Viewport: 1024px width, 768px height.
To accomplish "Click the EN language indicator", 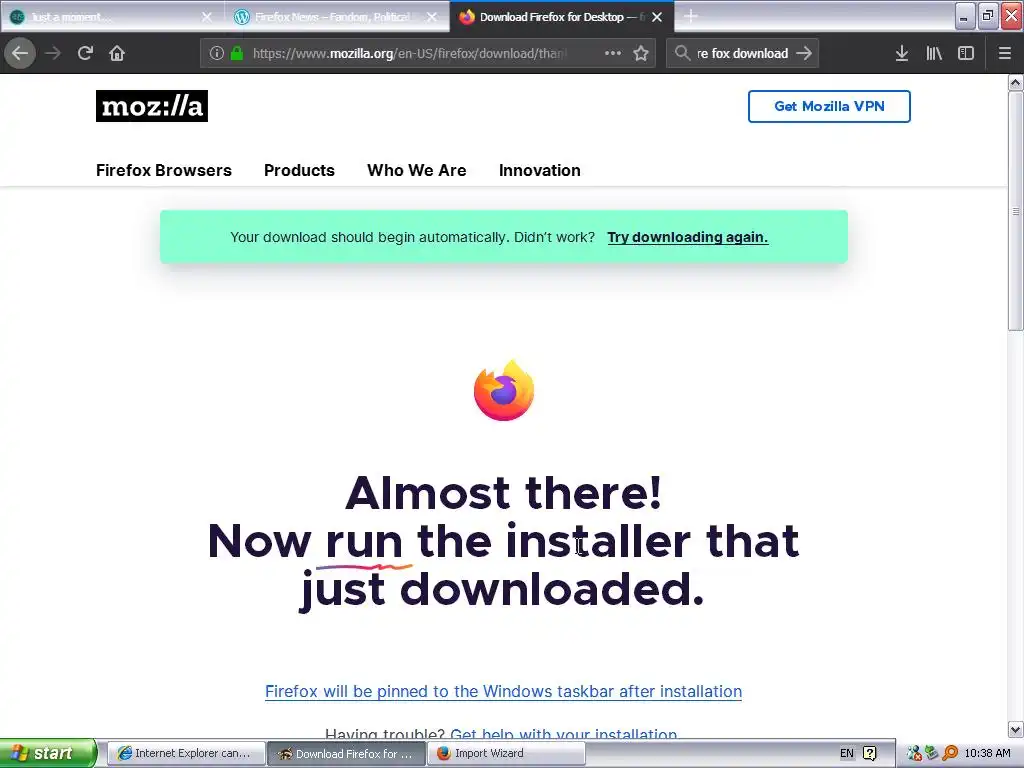I will click(846, 753).
